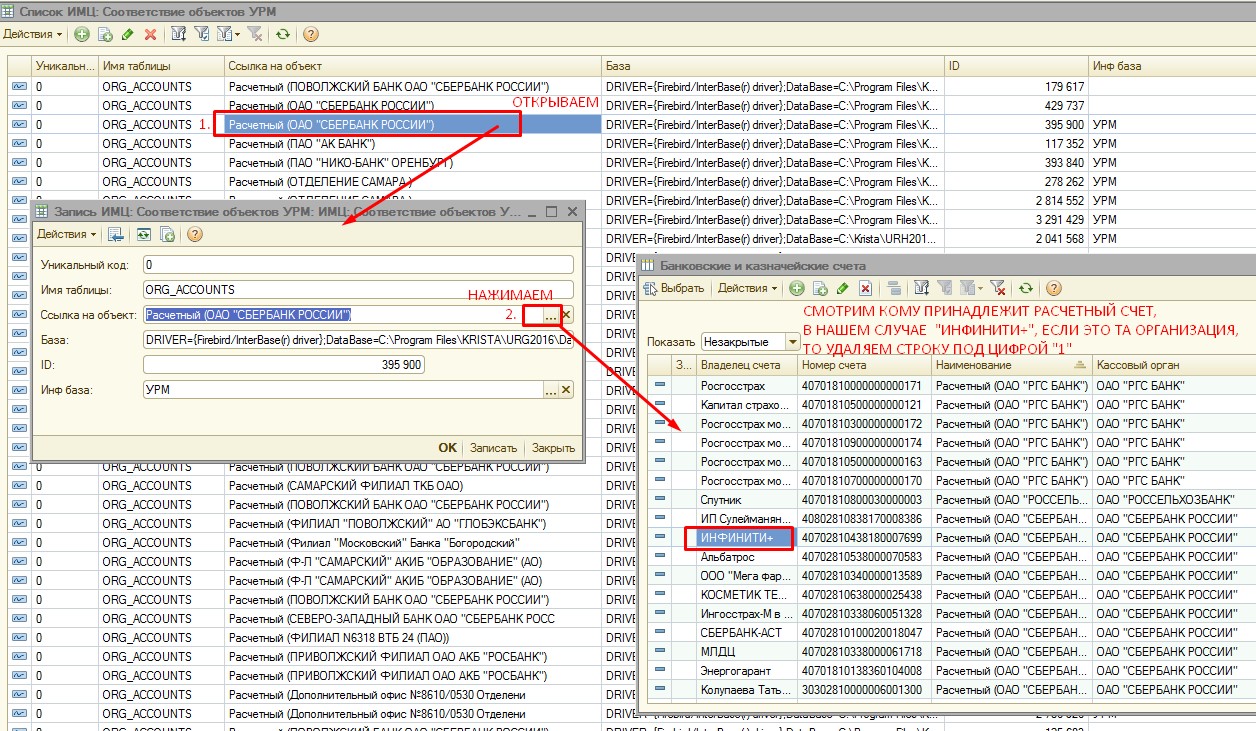Click help question icon in record dialog toolbar

coord(195,235)
